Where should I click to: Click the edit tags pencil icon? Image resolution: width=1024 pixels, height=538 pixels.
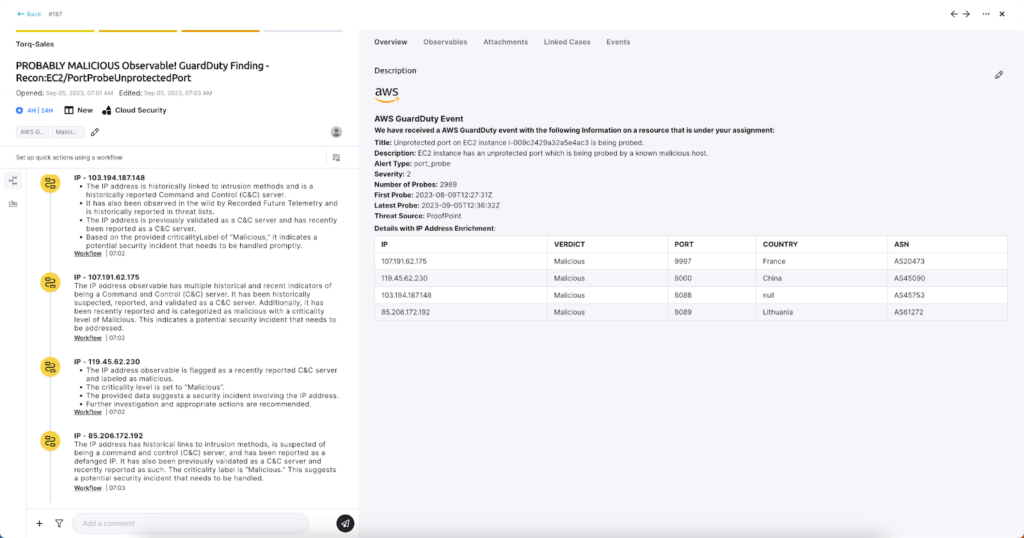click(95, 132)
